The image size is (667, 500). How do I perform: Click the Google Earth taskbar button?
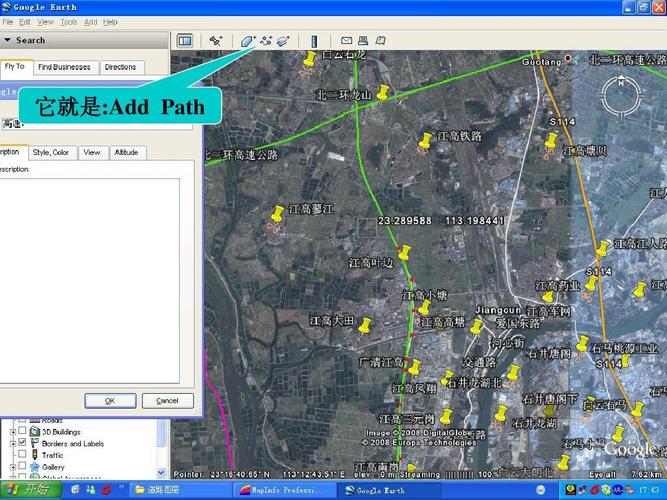388,490
